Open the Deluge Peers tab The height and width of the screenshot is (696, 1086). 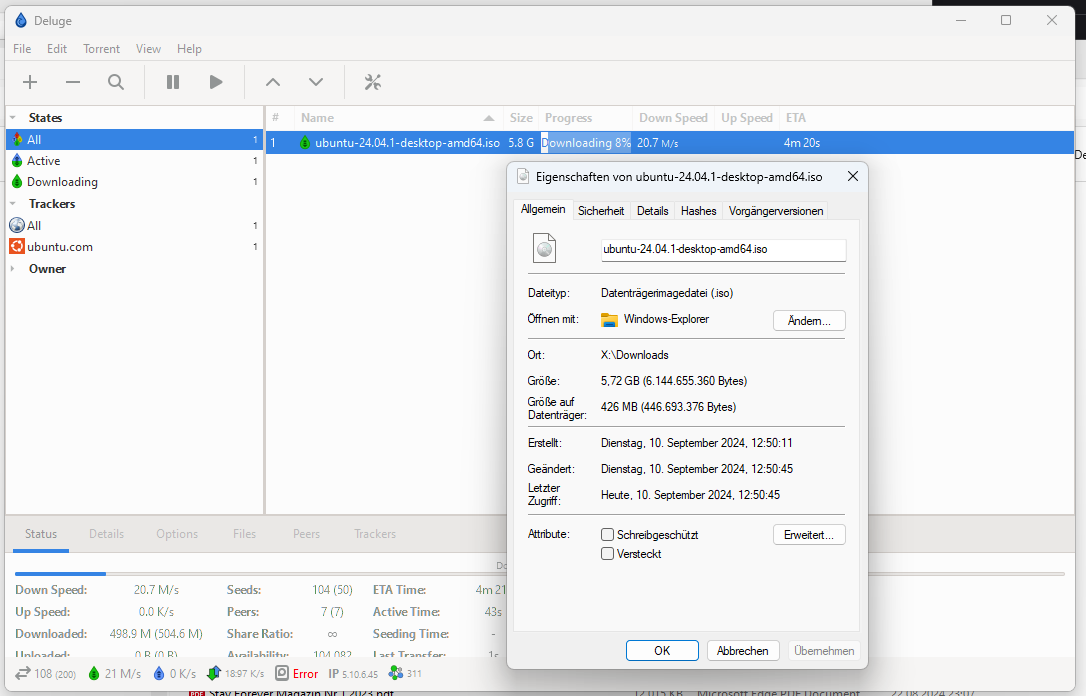point(306,534)
